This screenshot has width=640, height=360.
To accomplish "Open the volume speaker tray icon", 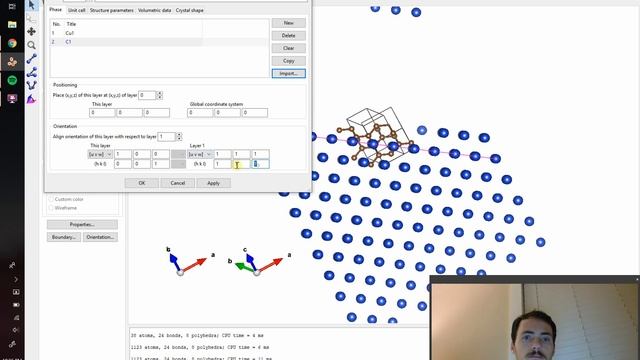I will 16,330.
